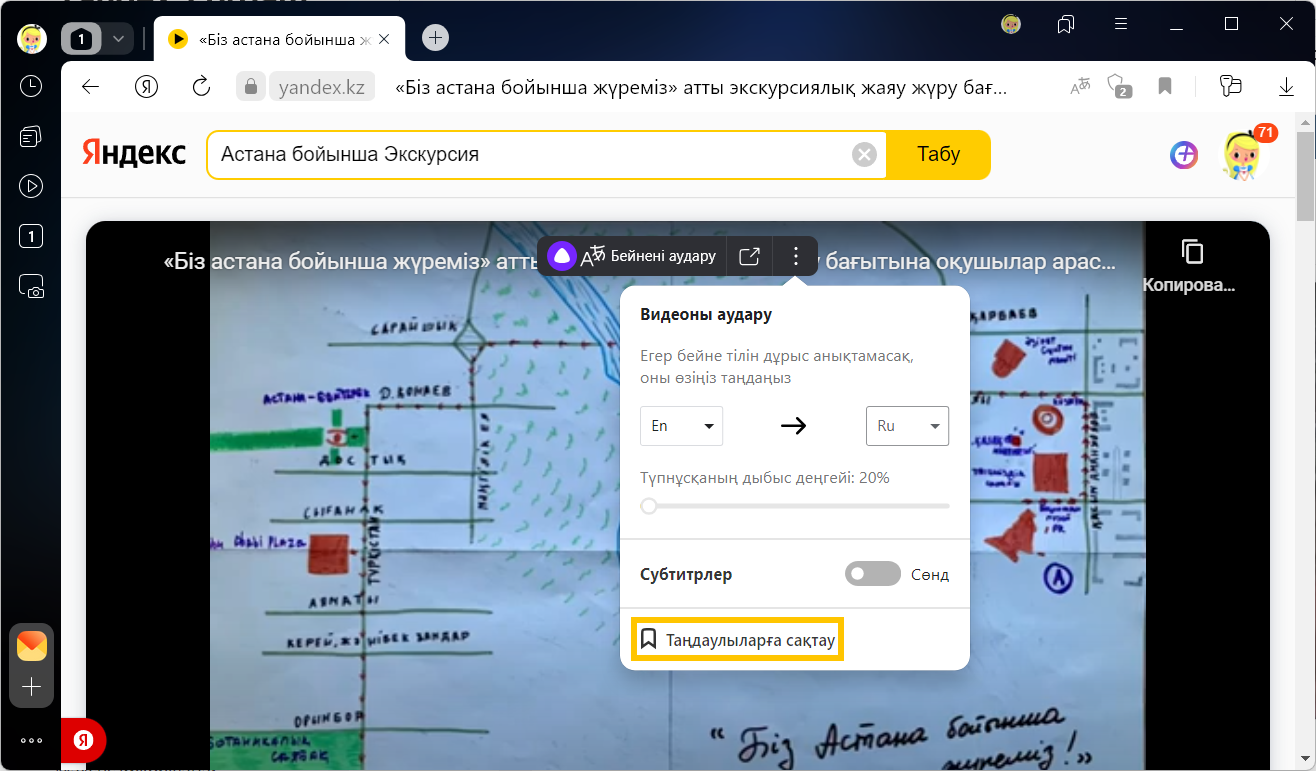Open the user avatar with 71 notifications

click(1244, 154)
